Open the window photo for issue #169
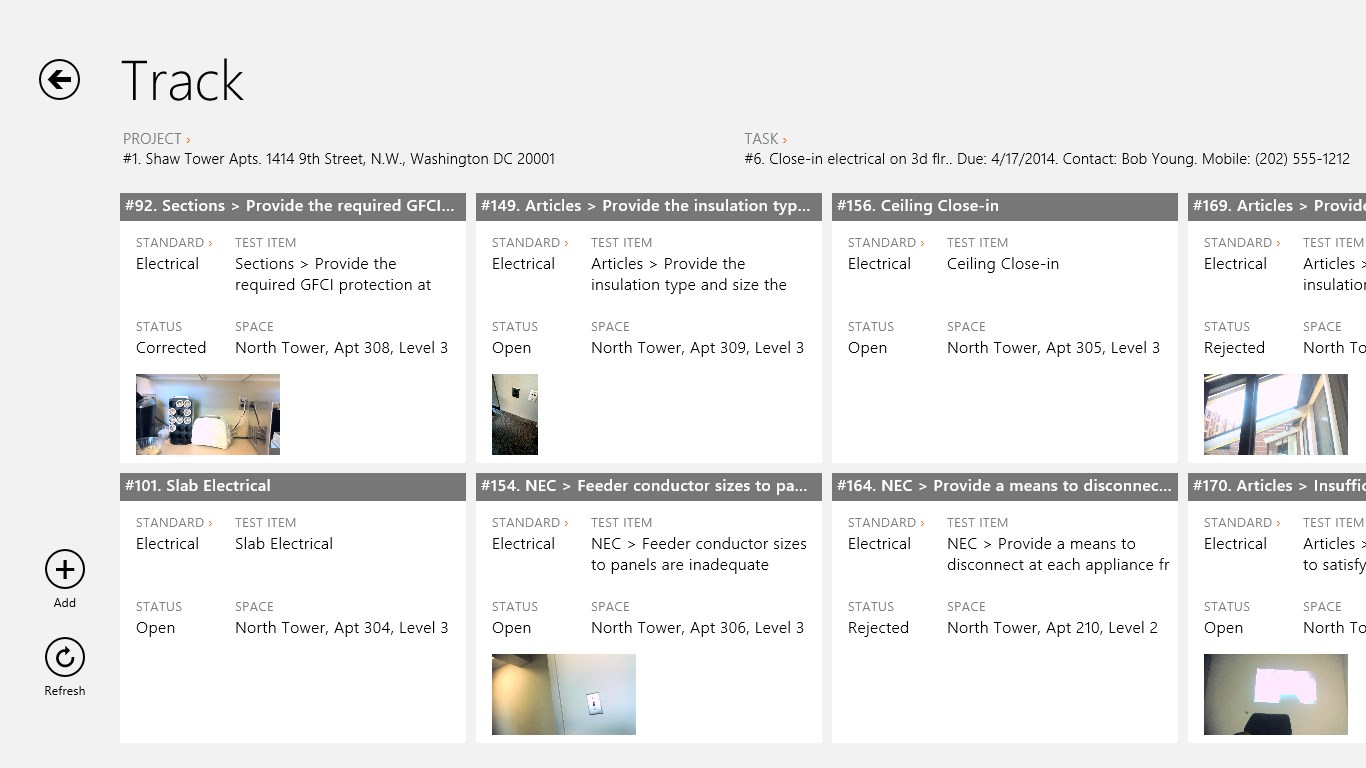The height and width of the screenshot is (768, 1366). 1275,414
